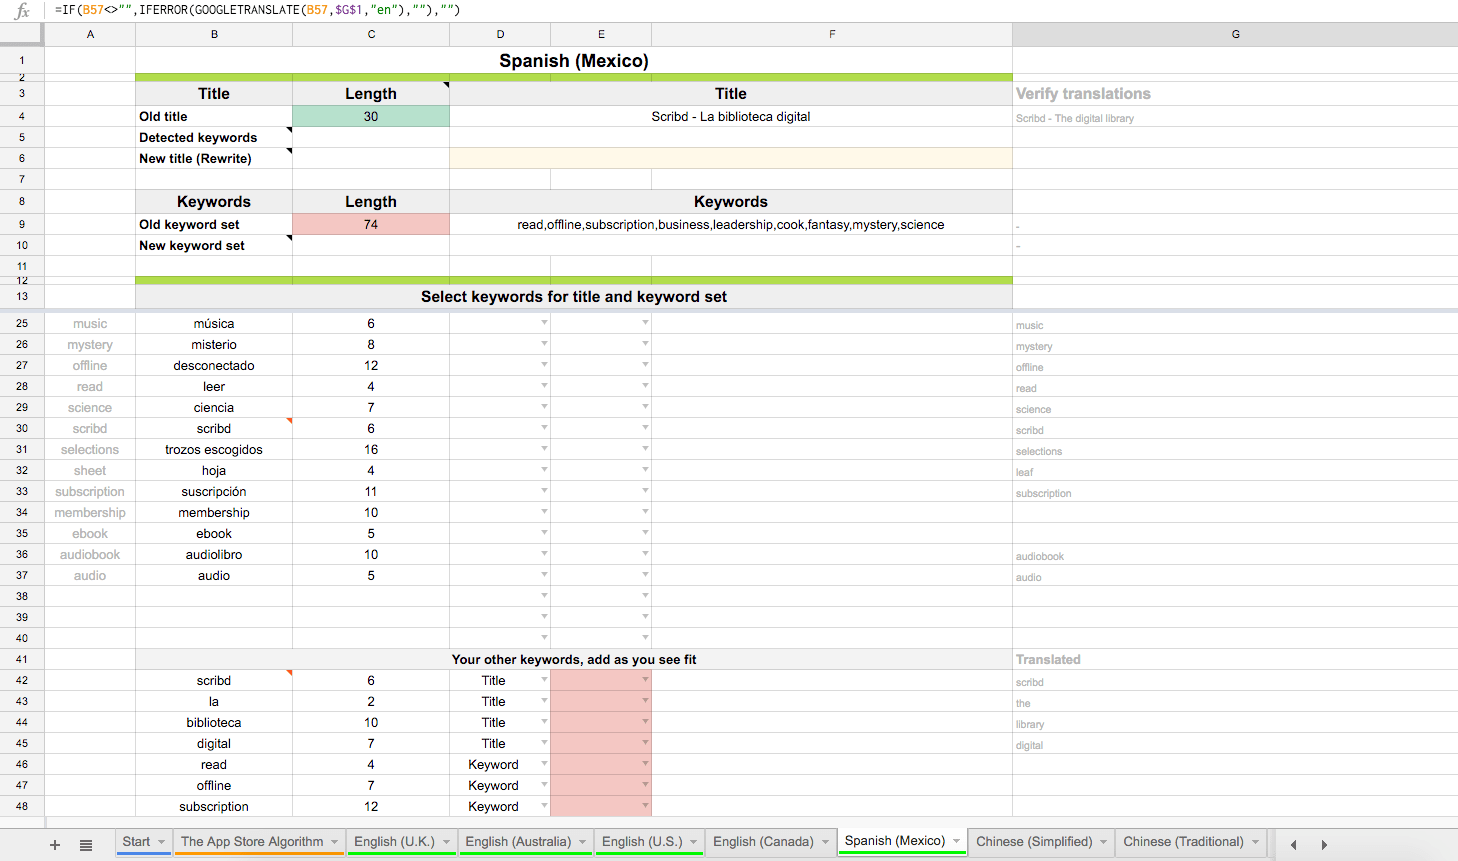Open Start tab dropdown arrow
This screenshot has width=1458, height=861.
click(162, 842)
